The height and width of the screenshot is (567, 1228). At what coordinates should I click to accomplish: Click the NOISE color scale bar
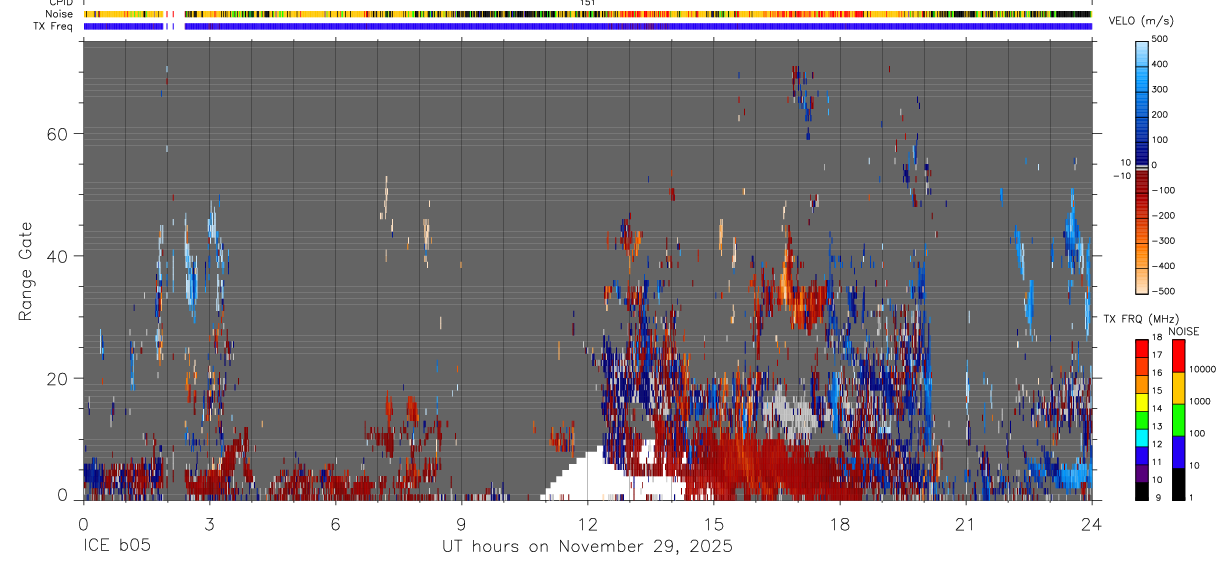point(1178,419)
